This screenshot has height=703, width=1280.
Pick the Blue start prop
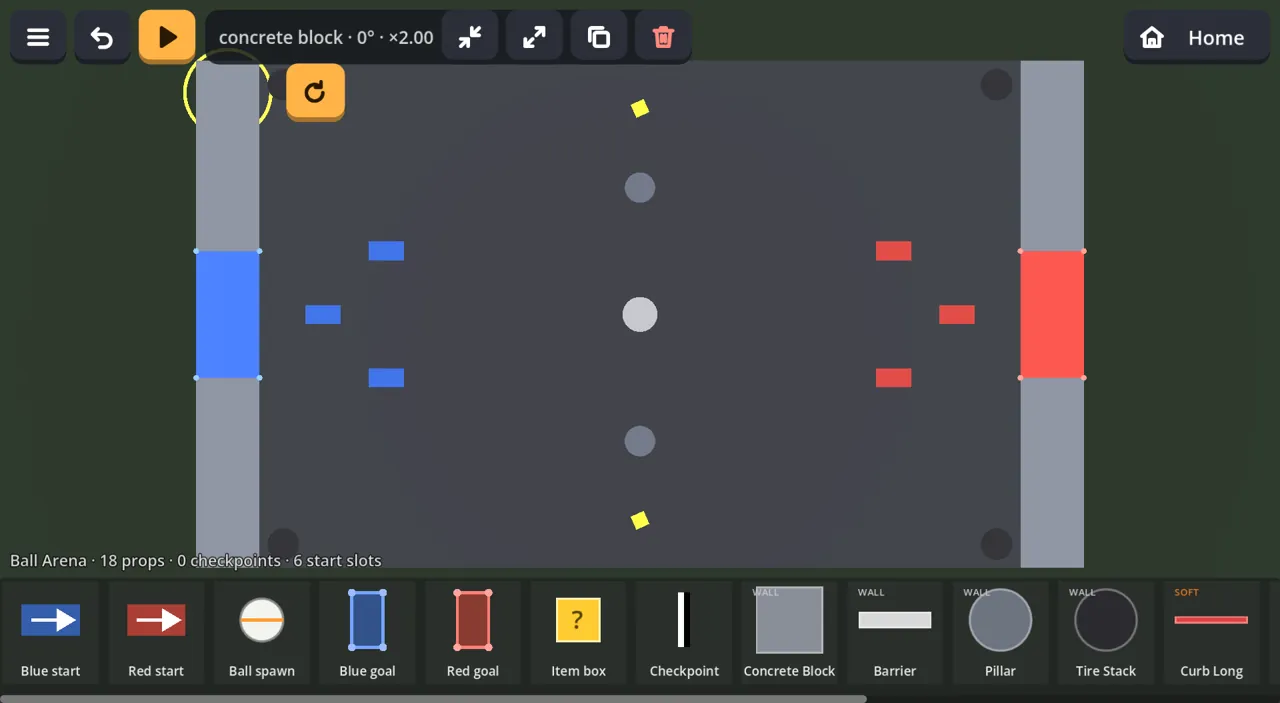51,632
